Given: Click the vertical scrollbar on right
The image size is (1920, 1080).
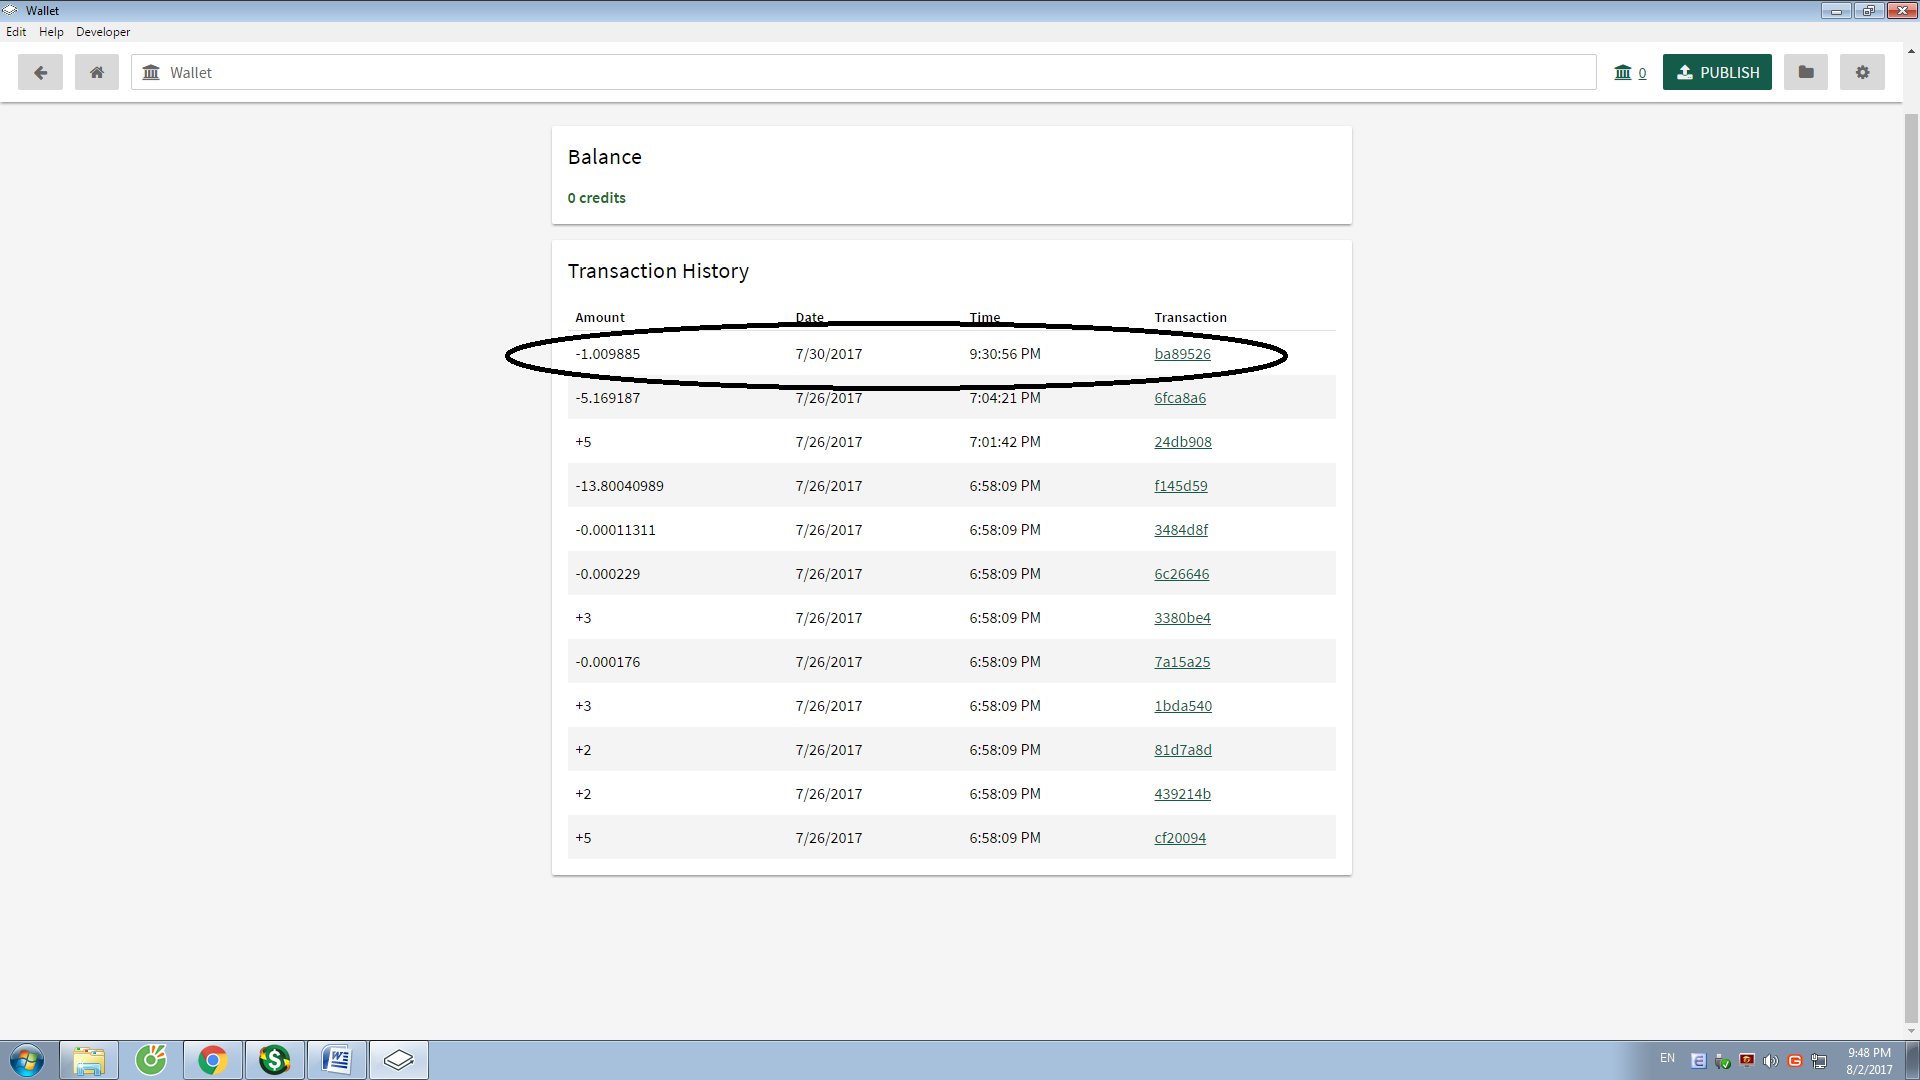Looking at the screenshot, I should (1911, 560).
